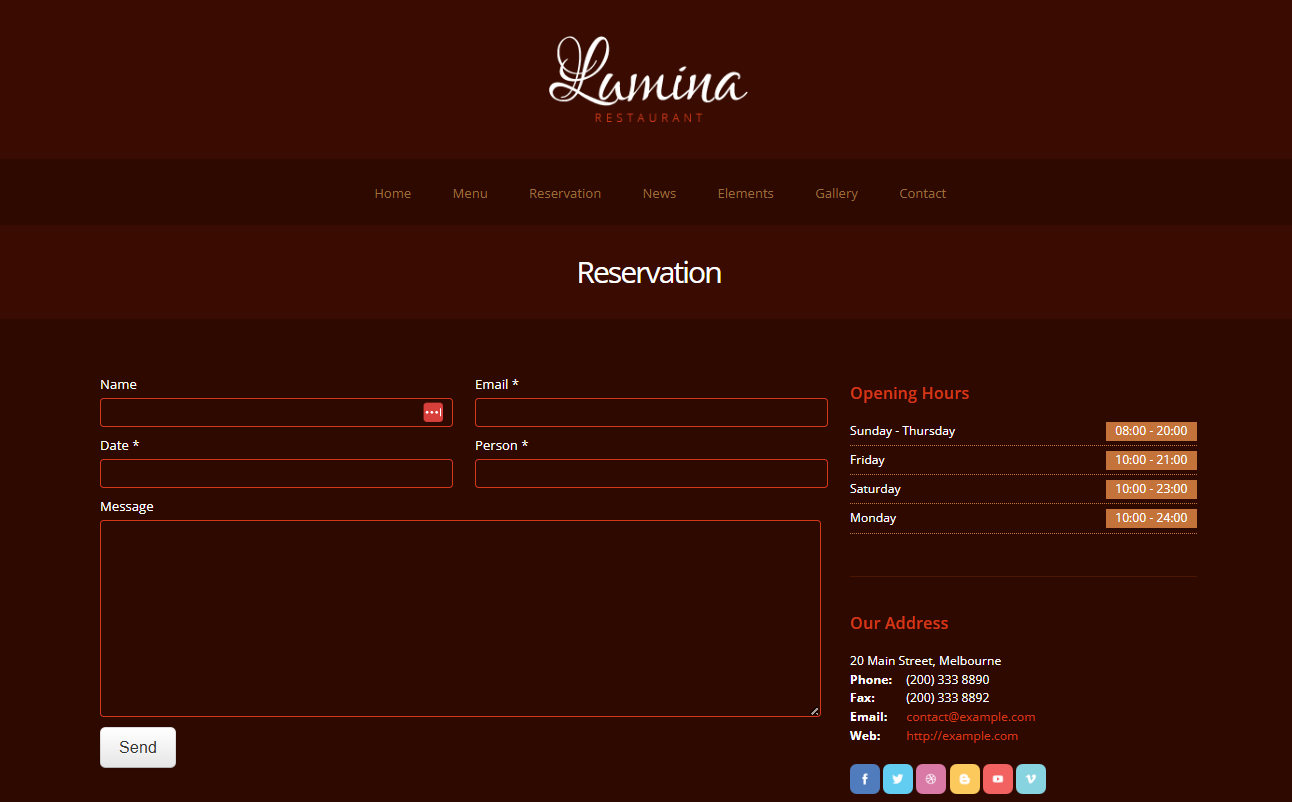
Task: Open the Vimeo social icon
Action: pyautogui.click(x=1031, y=779)
